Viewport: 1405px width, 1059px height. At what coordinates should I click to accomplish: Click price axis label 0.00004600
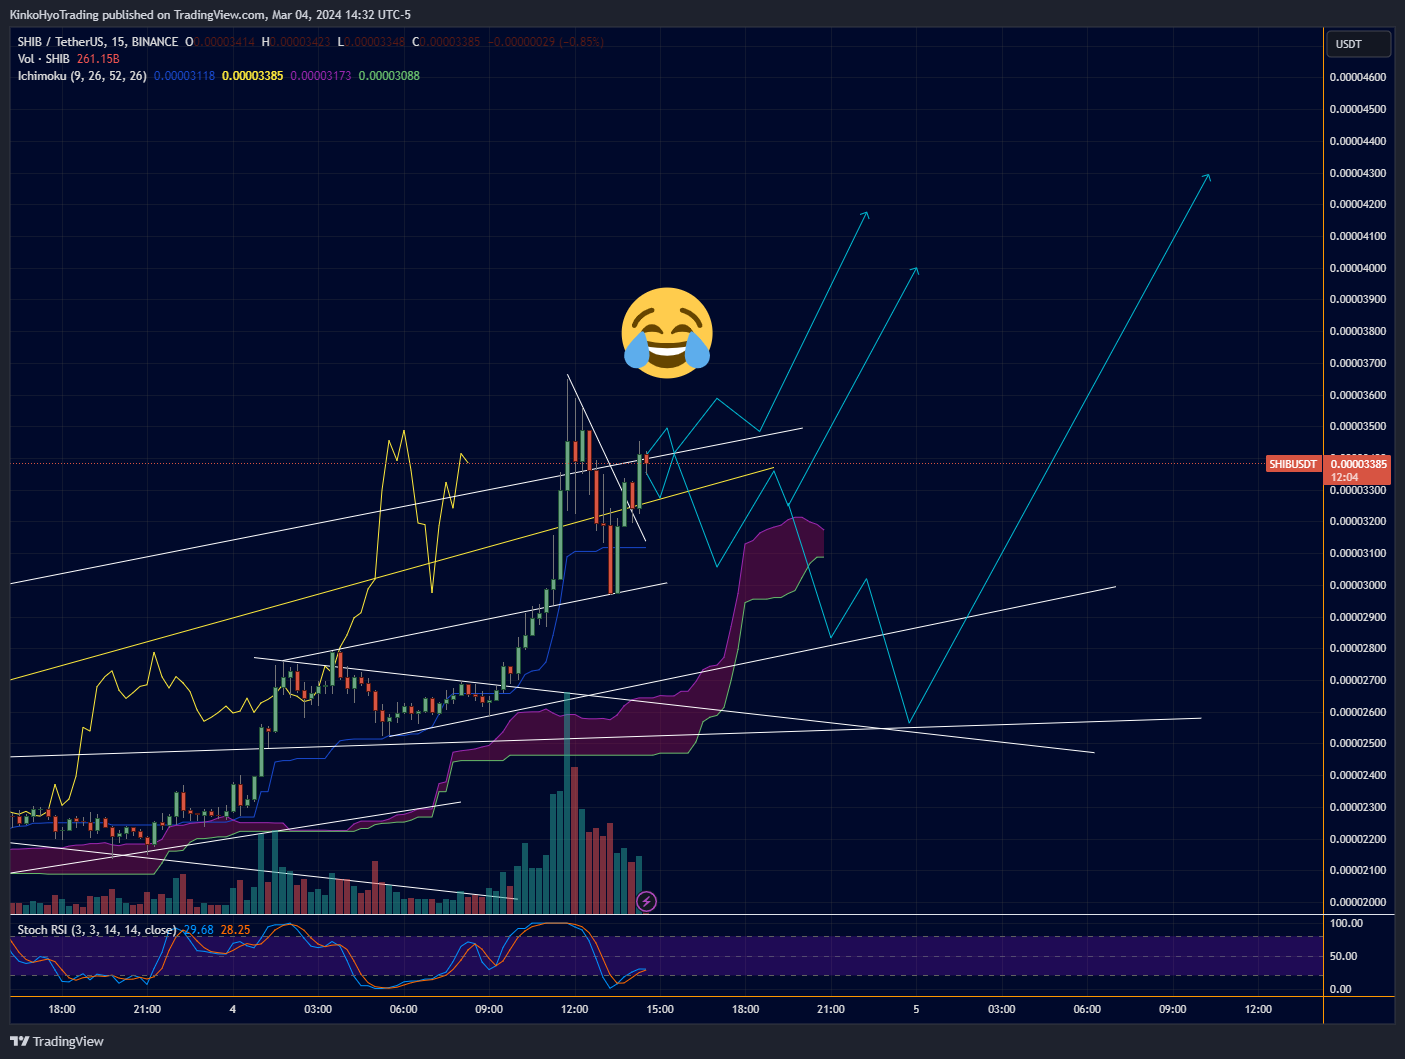[1358, 77]
